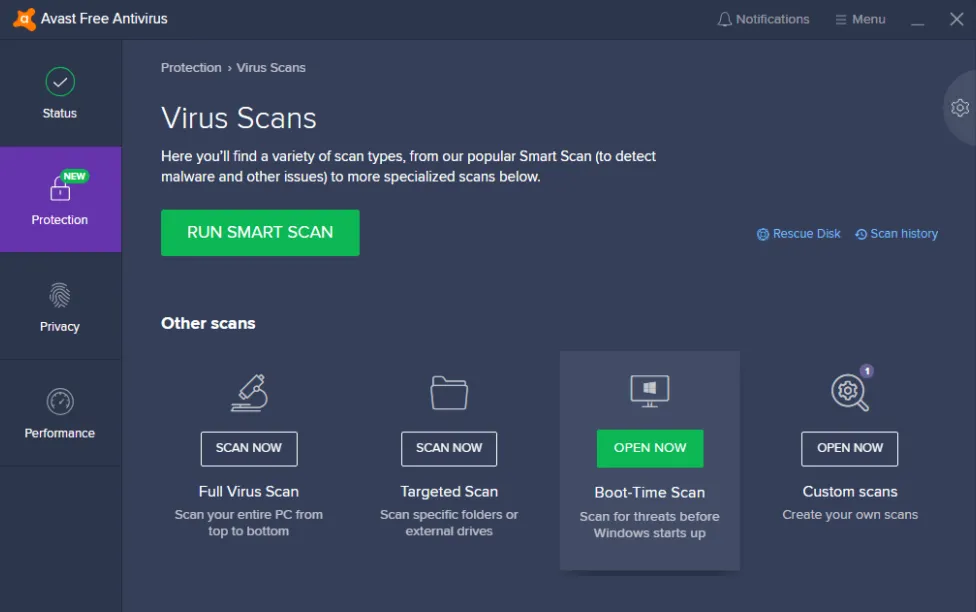Click the NEW badge on Protection

[x=75, y=176]
